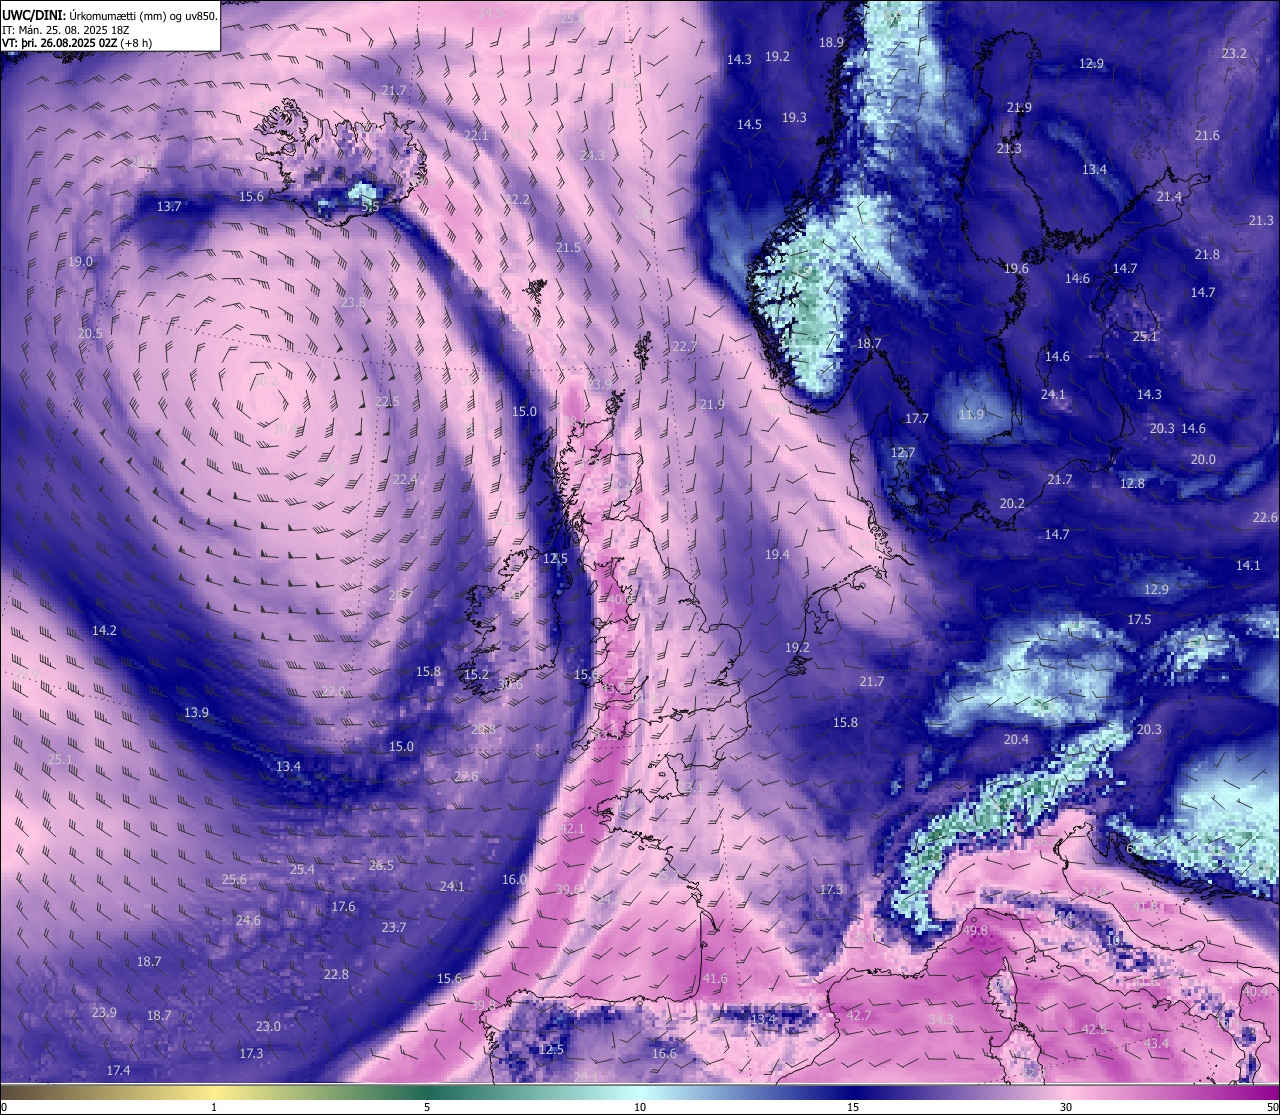Click the map value "19.4" over the North Sea

tap(777, 554)
